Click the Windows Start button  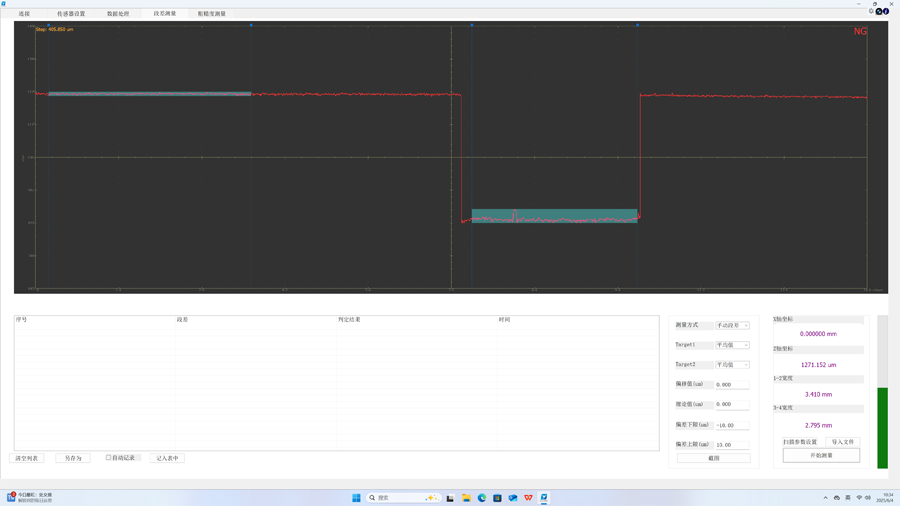pos(356,498)
